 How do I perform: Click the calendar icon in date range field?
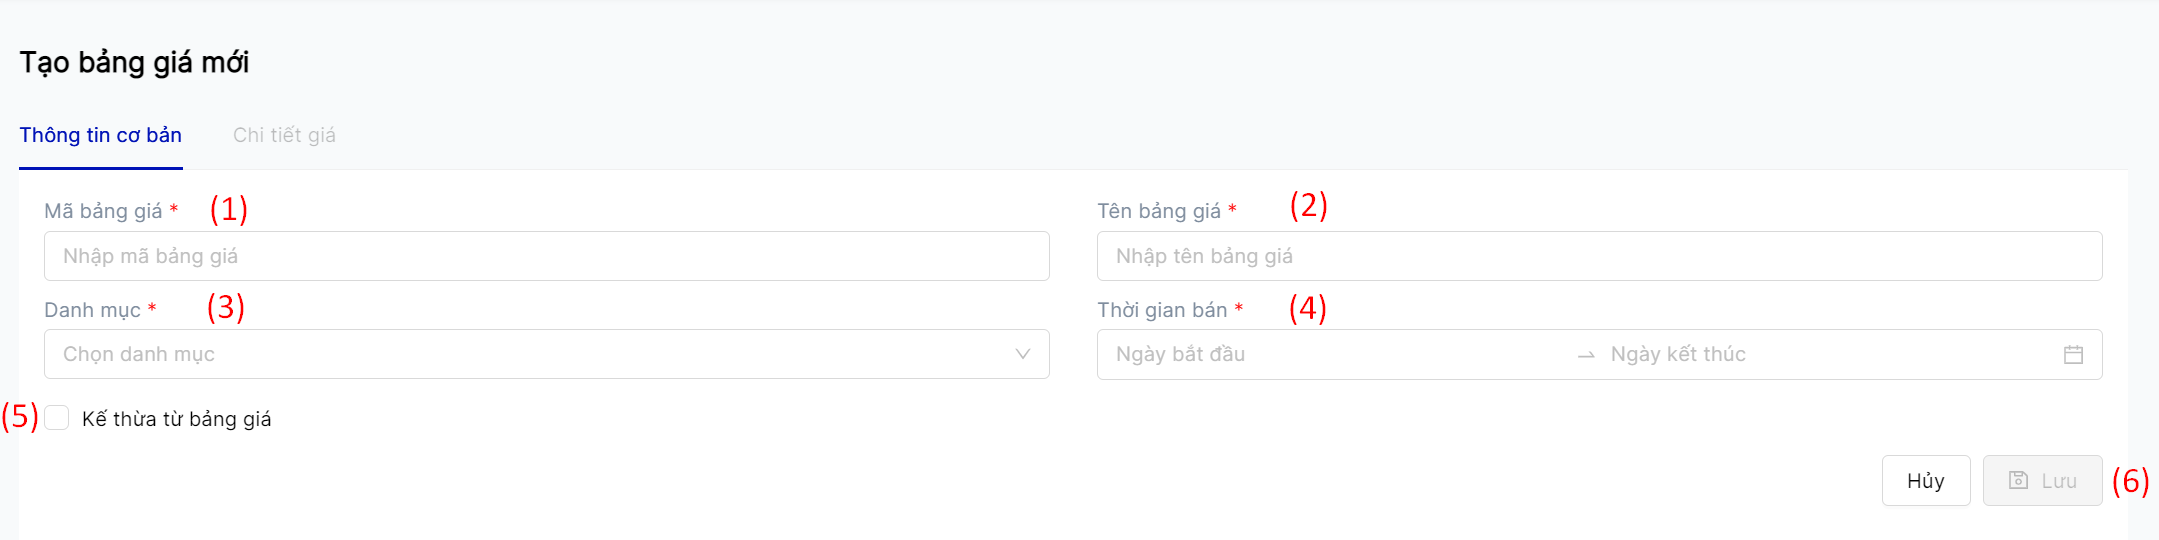(x=2073, y=355)
